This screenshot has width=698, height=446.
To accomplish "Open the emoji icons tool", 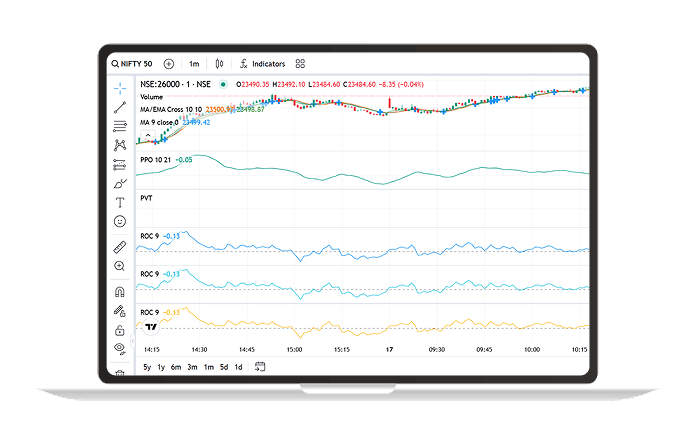I will tap(120, 221).
